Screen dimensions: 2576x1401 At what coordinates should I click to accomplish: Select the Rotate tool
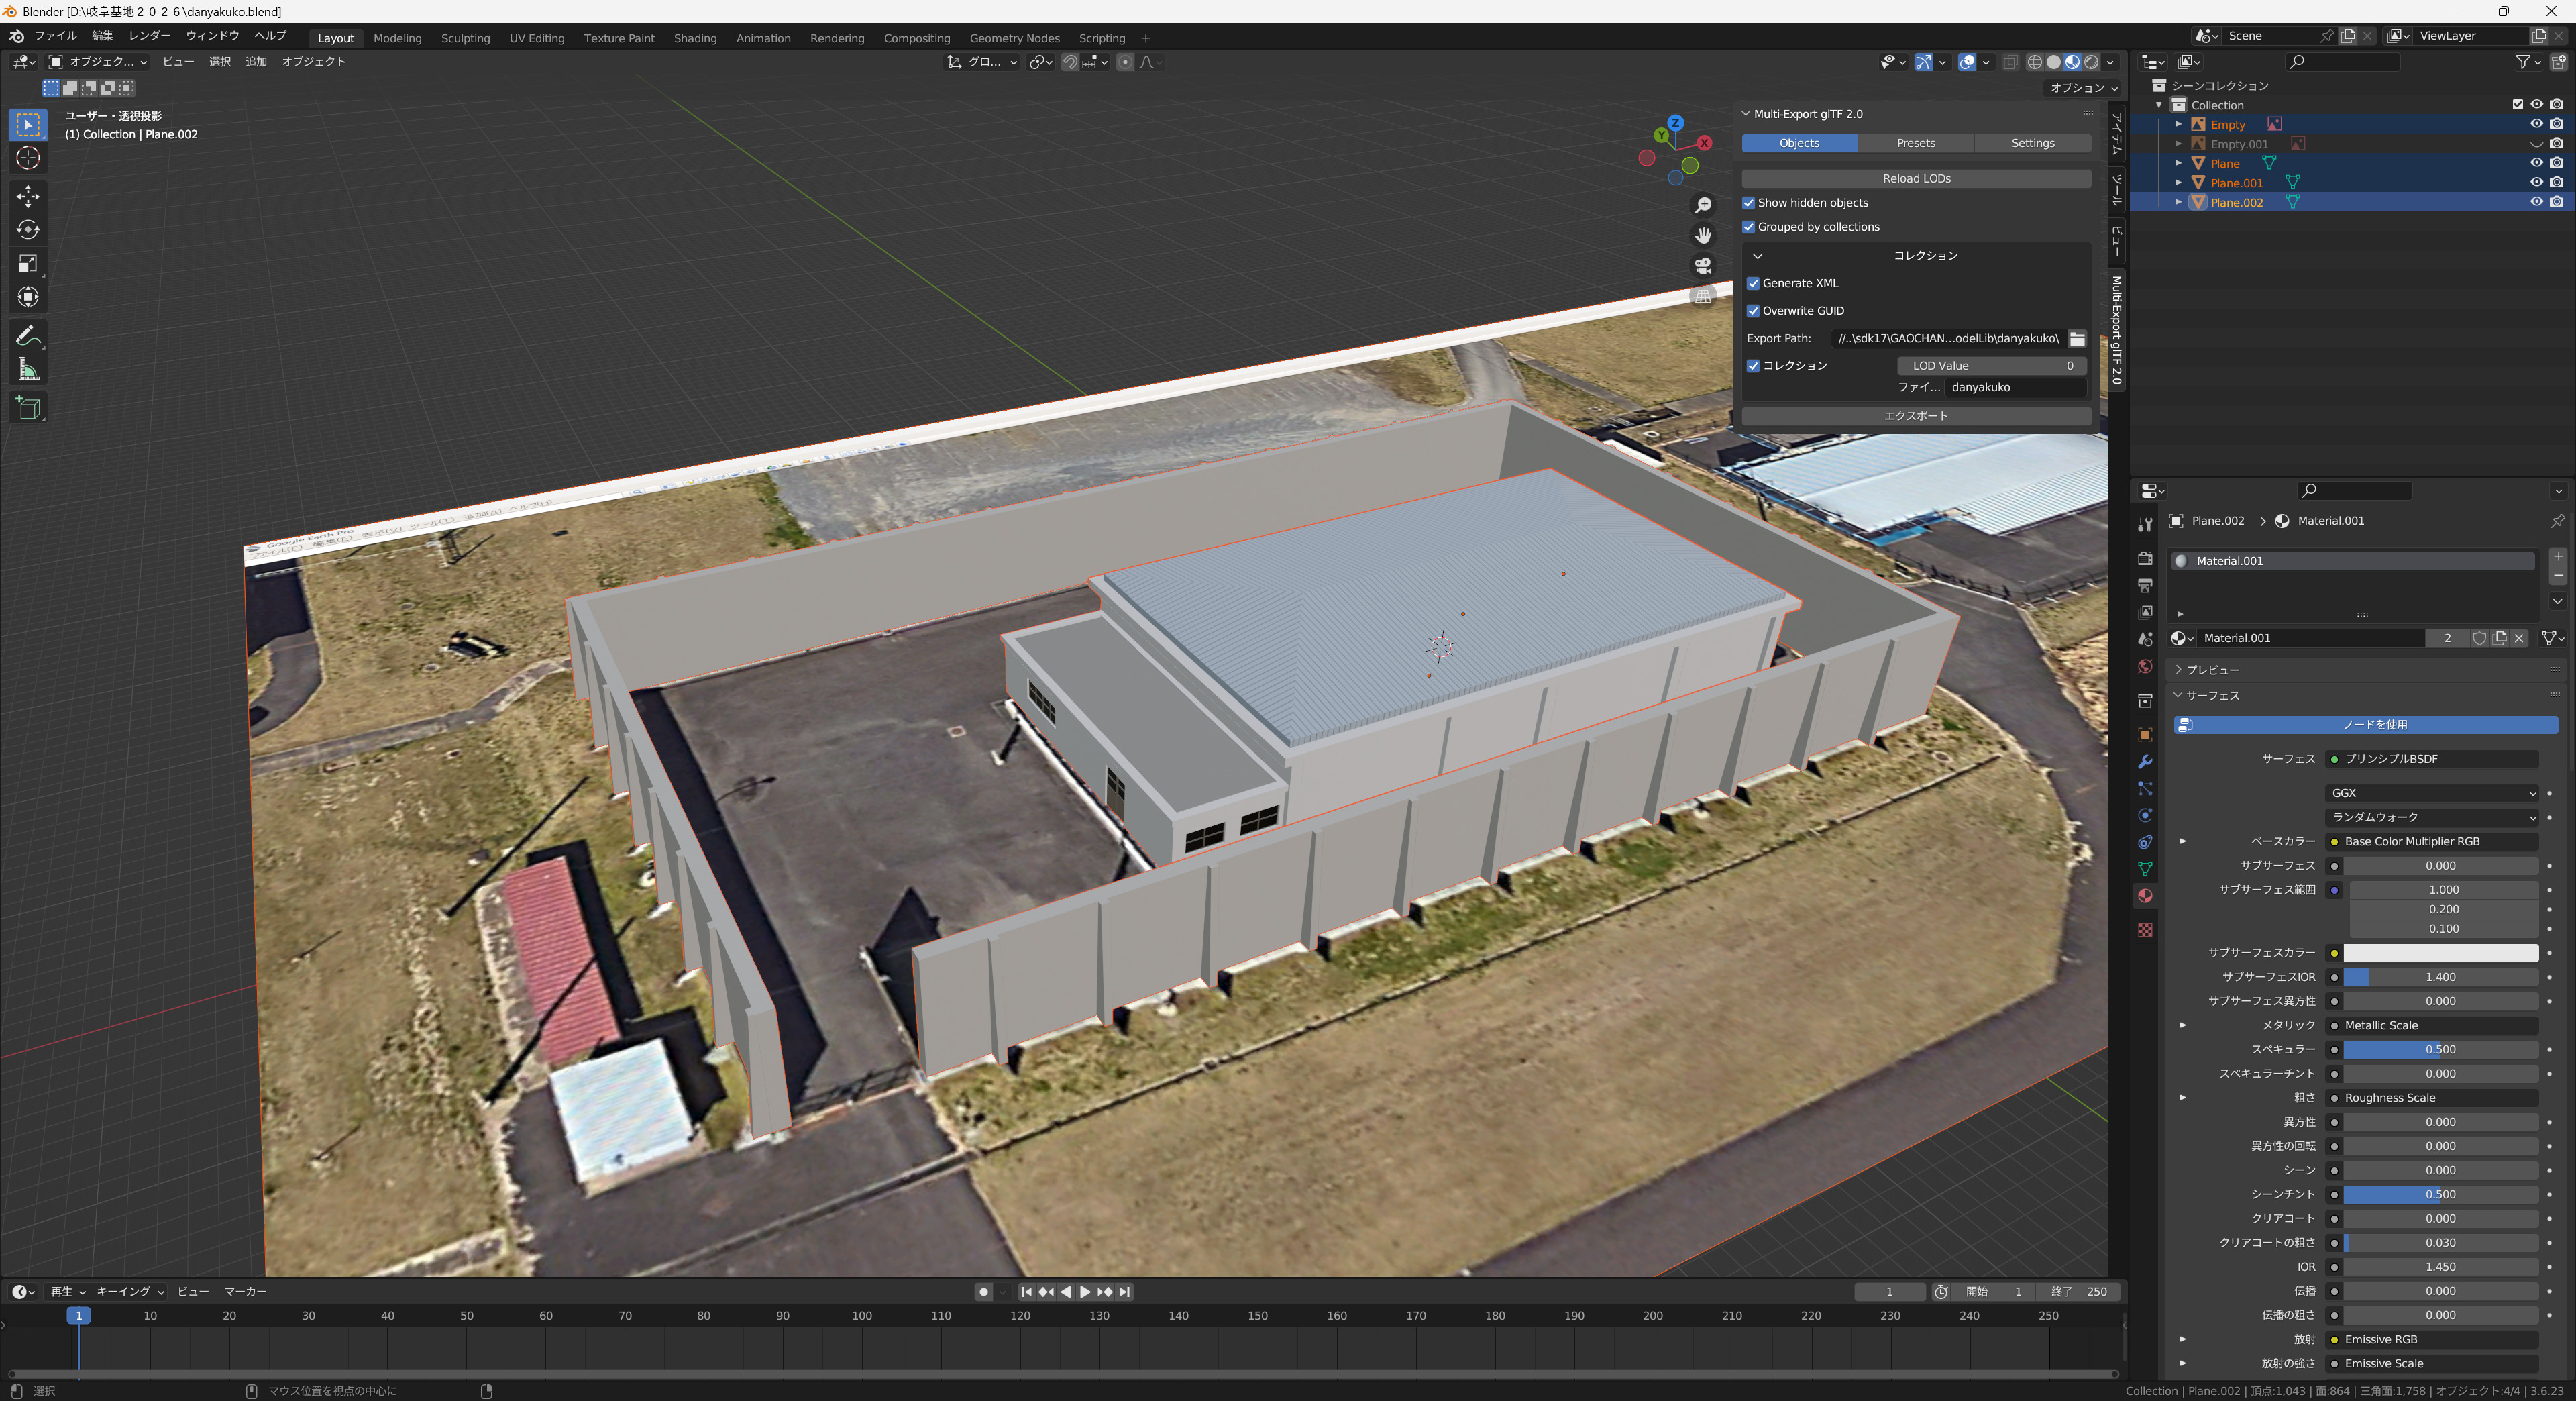tap(28, 229)
